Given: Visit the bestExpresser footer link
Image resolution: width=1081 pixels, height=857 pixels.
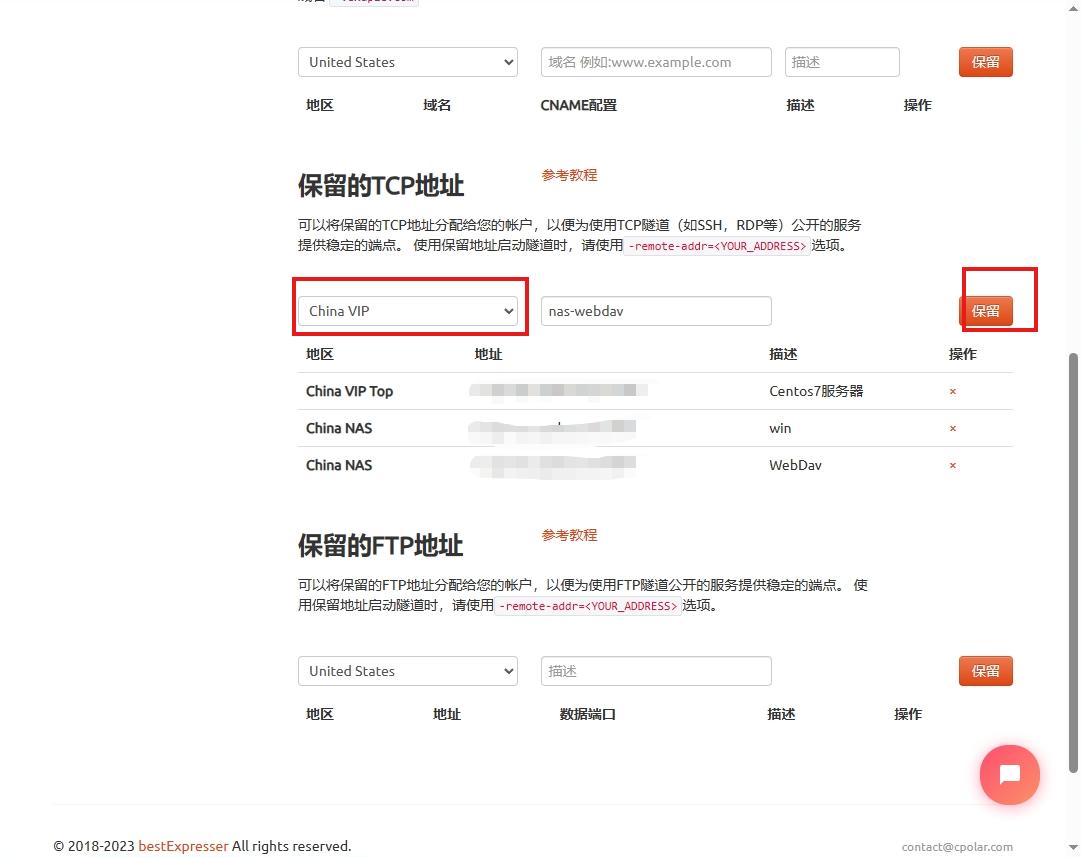Looking at the screenshot, I should (183, 846).
